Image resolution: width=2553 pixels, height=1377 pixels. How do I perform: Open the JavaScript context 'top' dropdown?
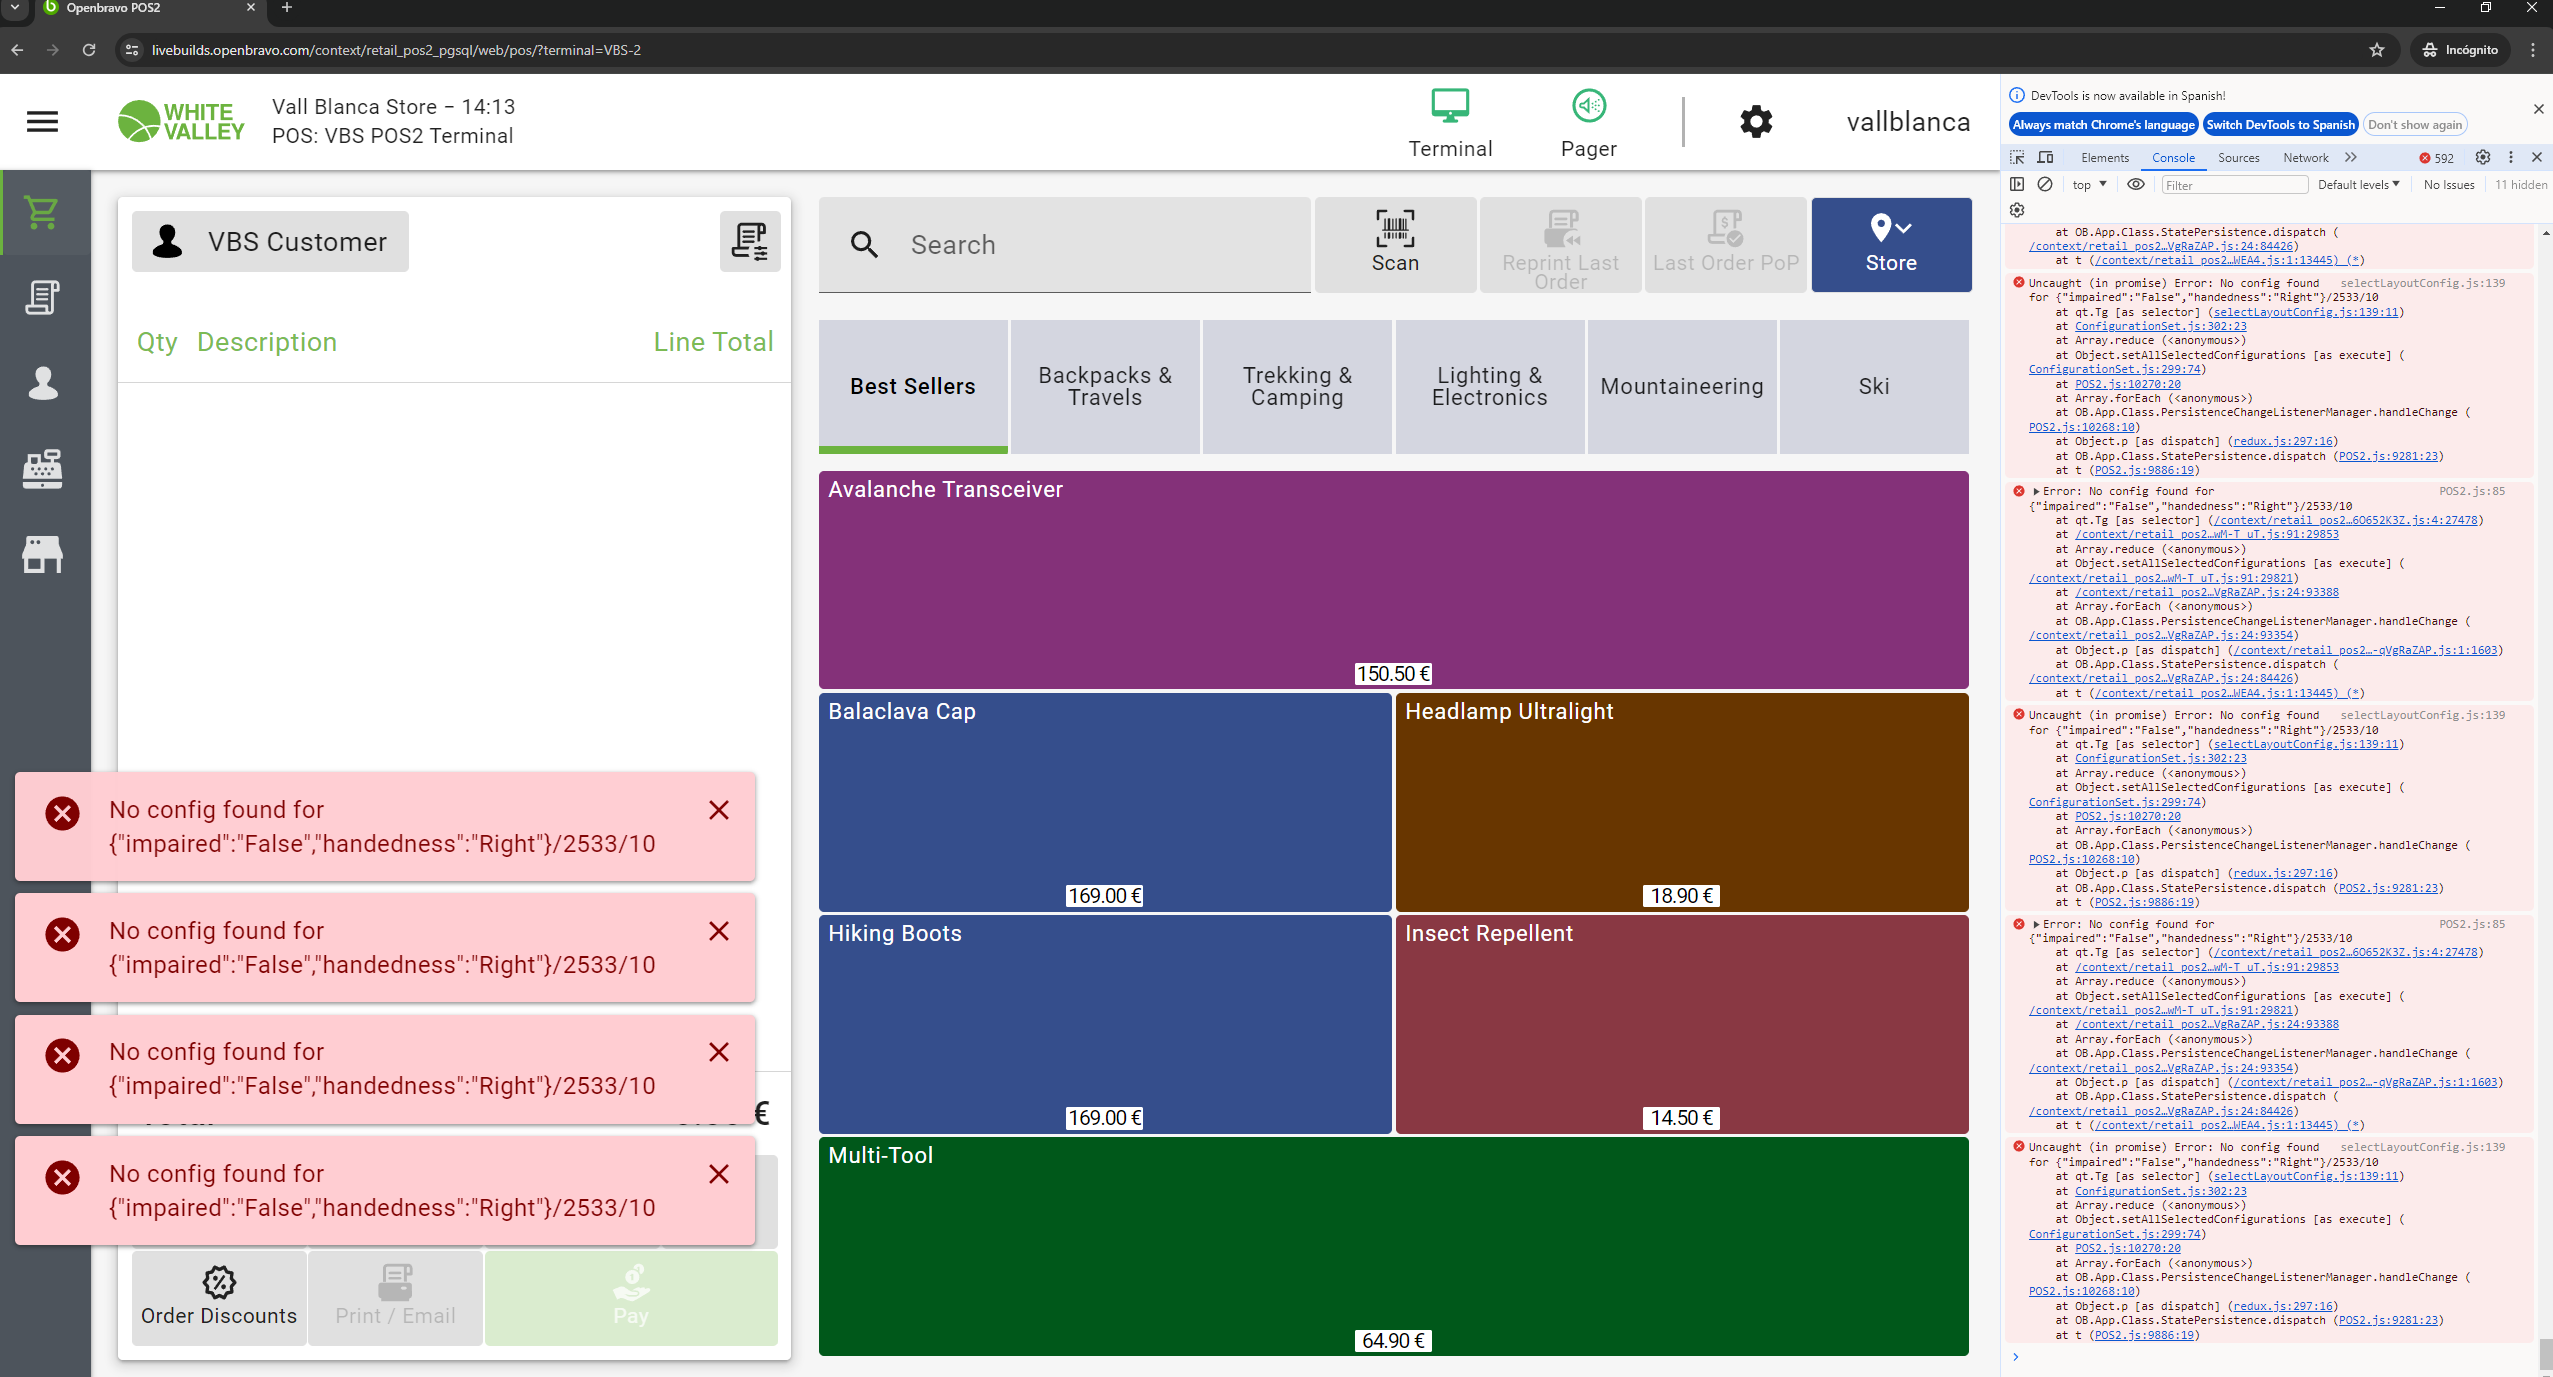pyautogui.click(x=2089, y=185)
